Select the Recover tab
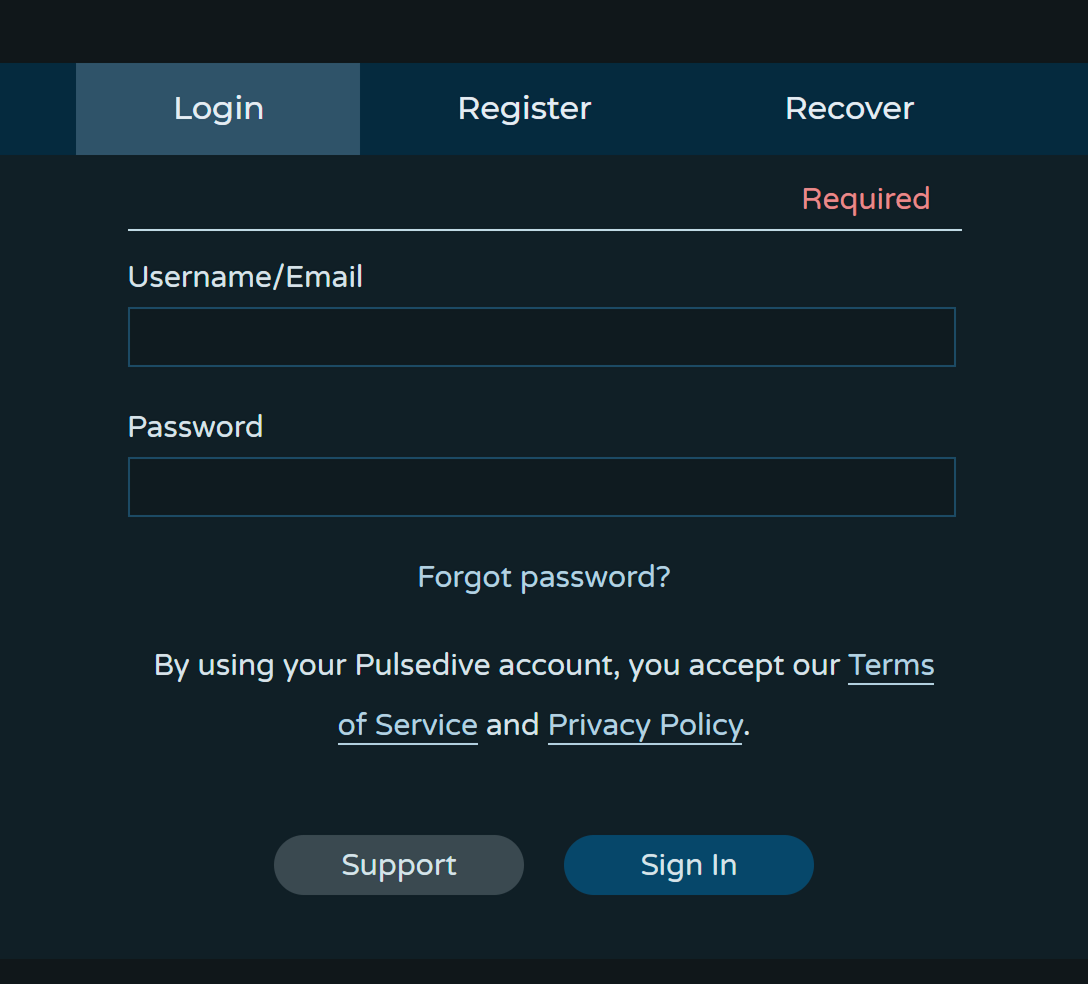1088x984 pixels. coord(849,108)
